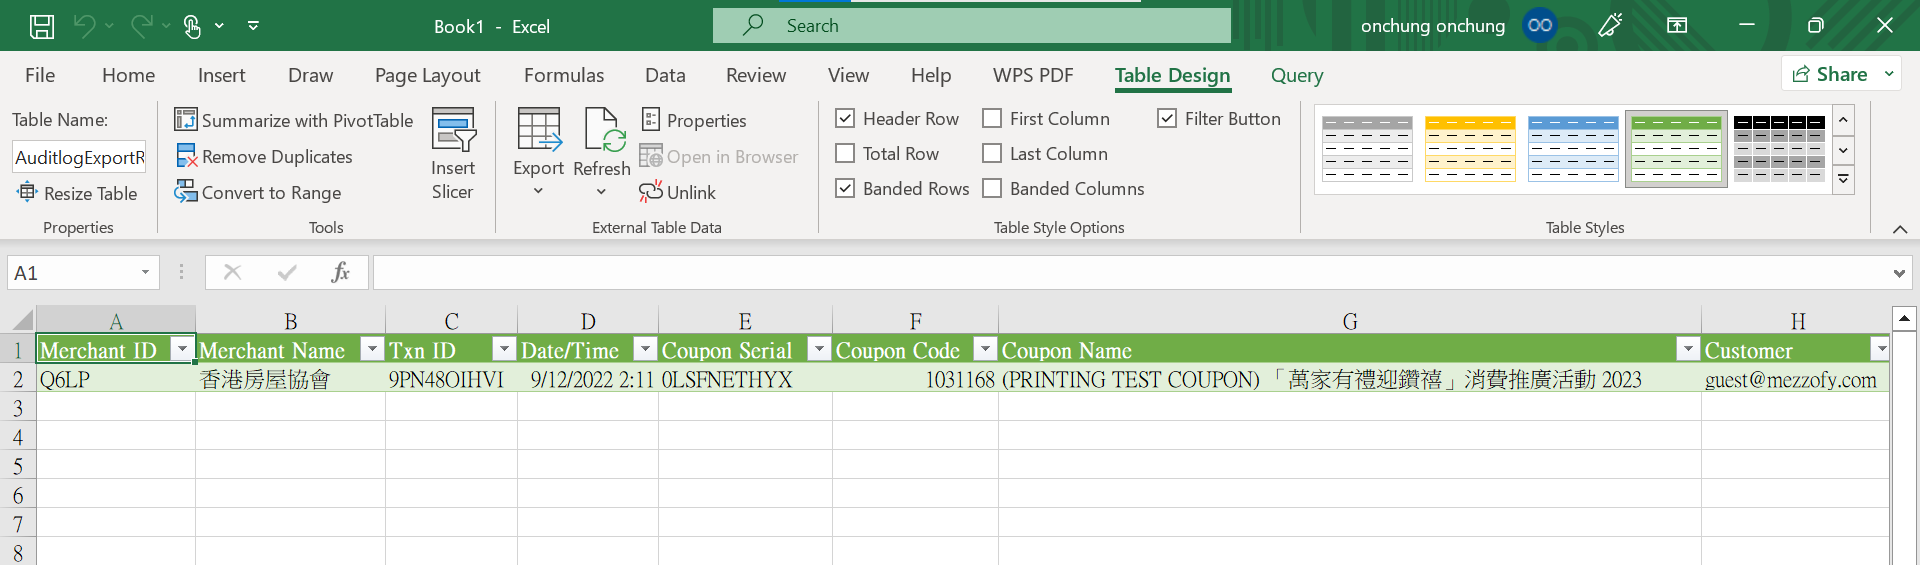Open Coupon Serial filter dropdown
This screenshot has height=565, width=1920.
point(819,349)
